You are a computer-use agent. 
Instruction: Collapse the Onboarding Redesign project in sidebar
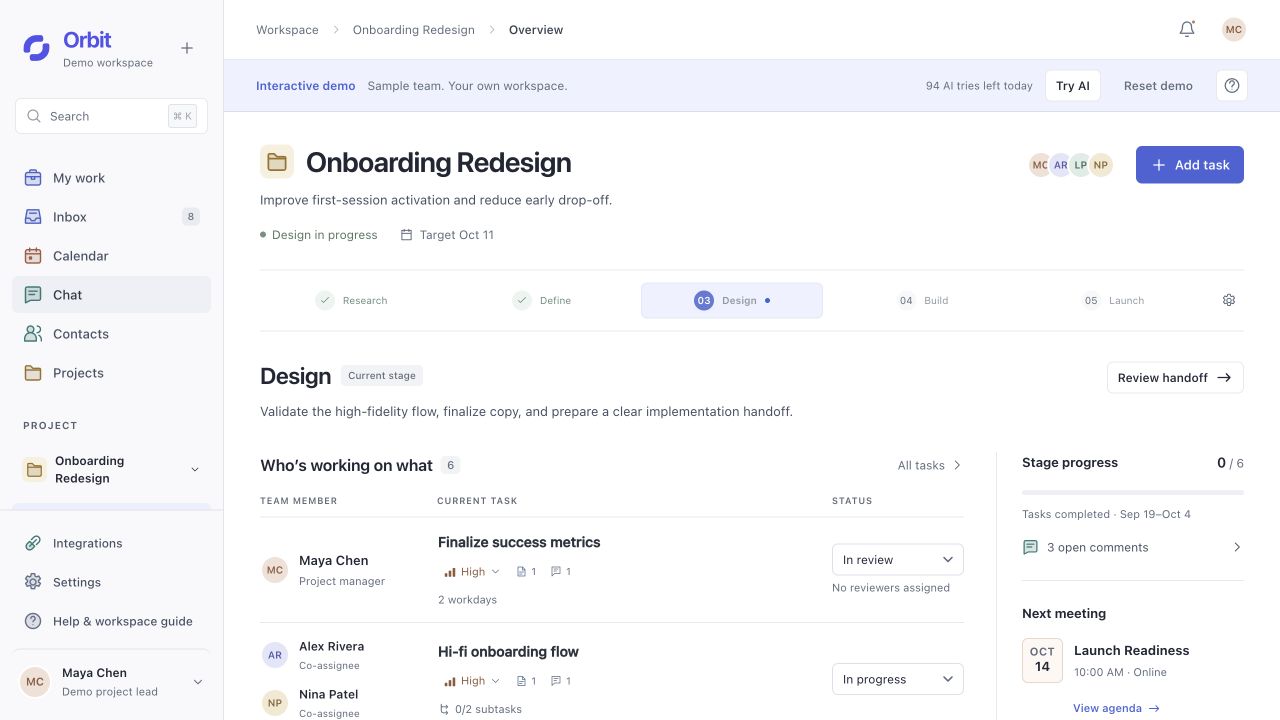(195, 470)
